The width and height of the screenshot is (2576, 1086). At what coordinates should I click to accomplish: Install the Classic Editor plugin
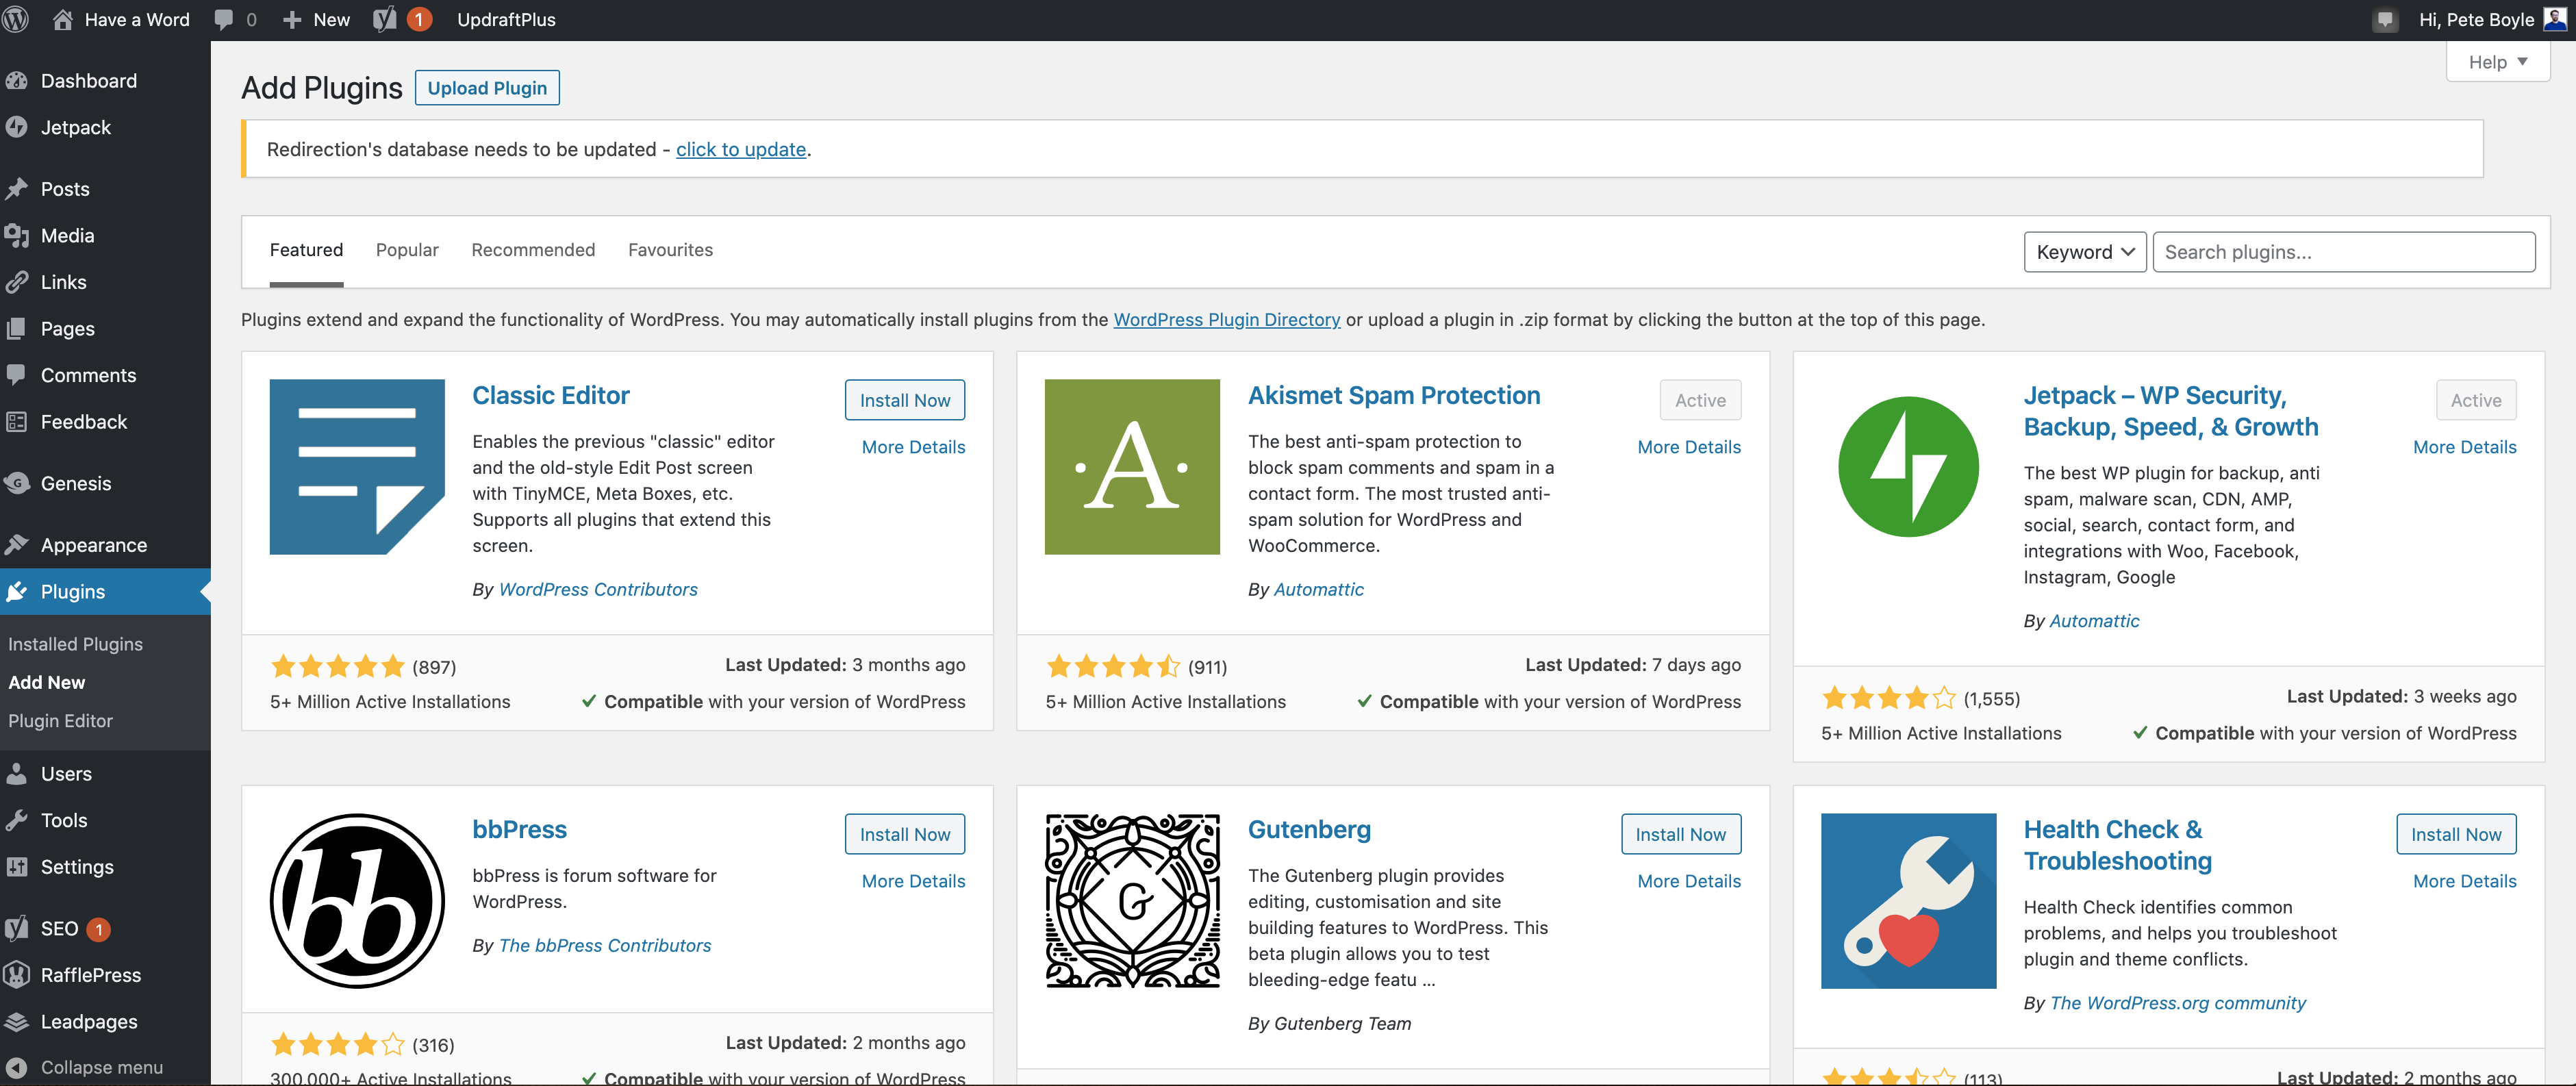tap(904, 400)
